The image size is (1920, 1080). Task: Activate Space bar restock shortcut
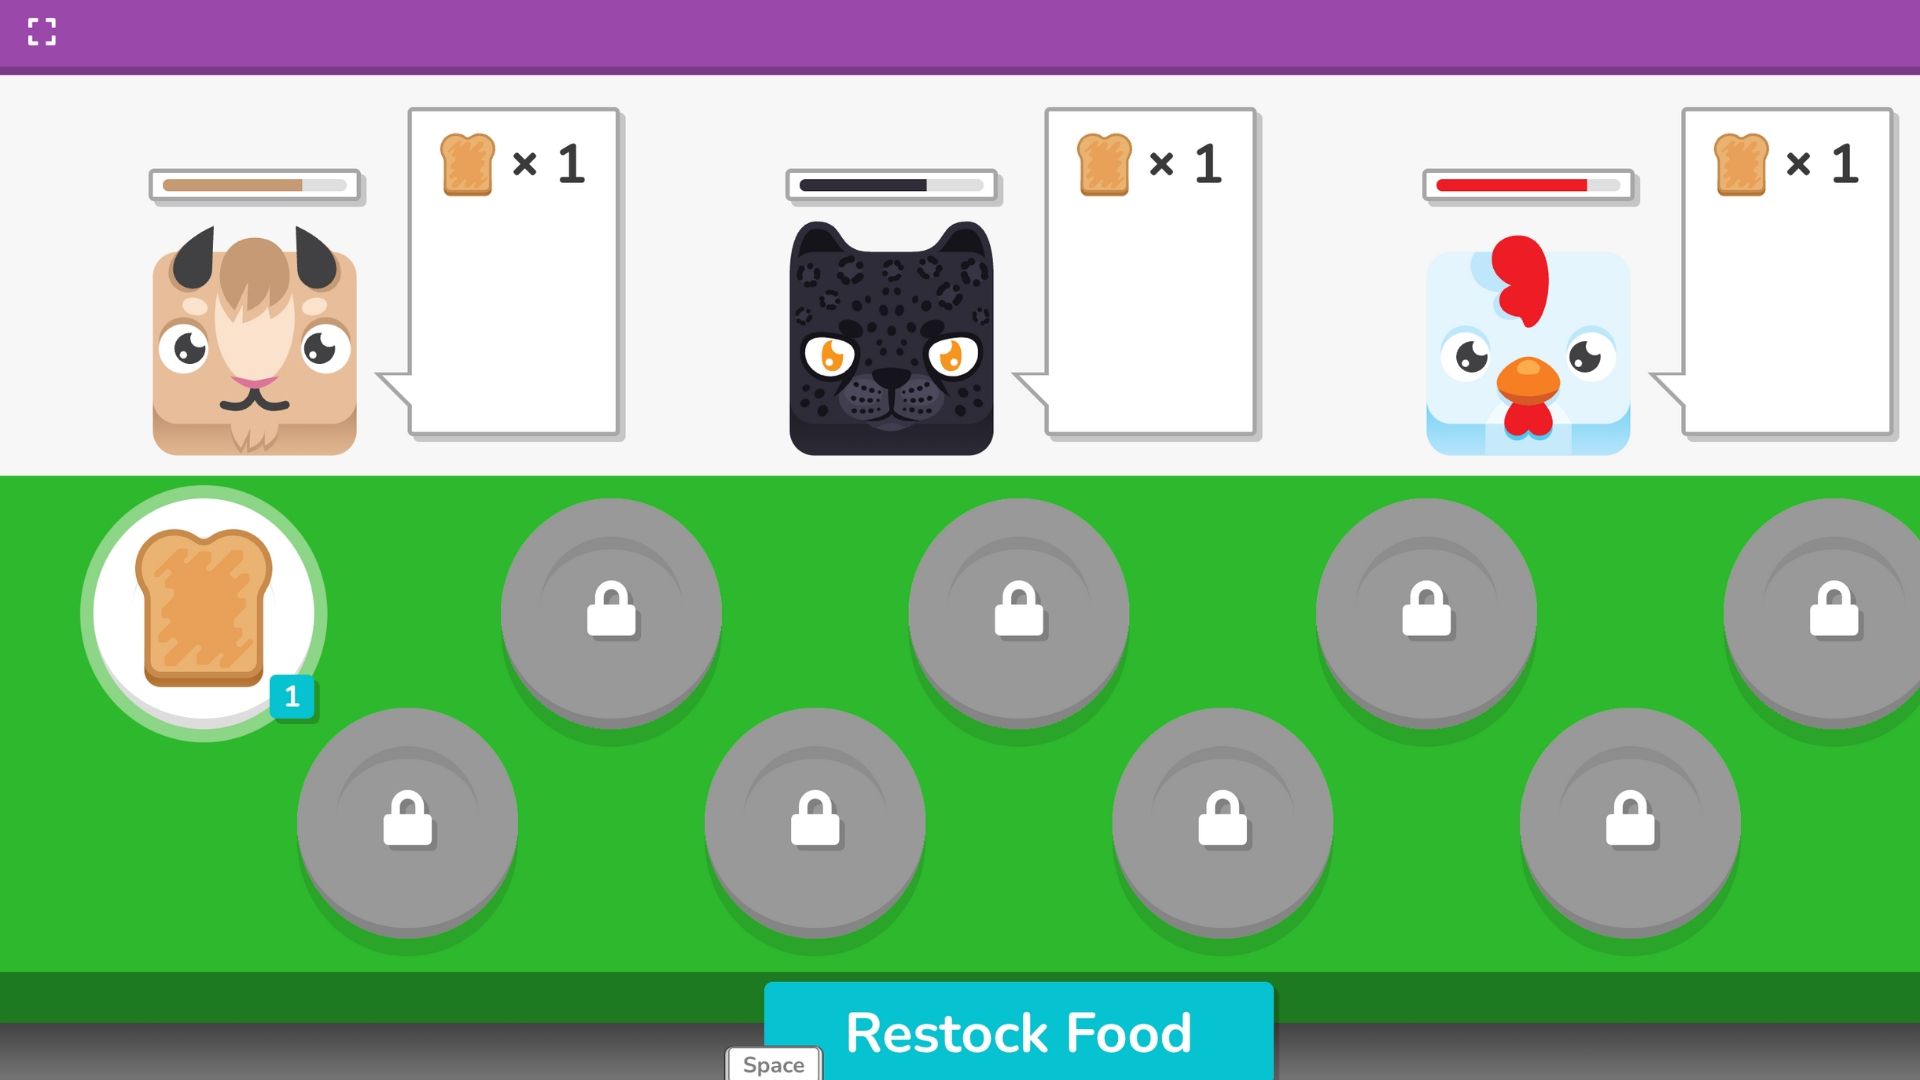pyautogui.click(x=775, y=1065)
